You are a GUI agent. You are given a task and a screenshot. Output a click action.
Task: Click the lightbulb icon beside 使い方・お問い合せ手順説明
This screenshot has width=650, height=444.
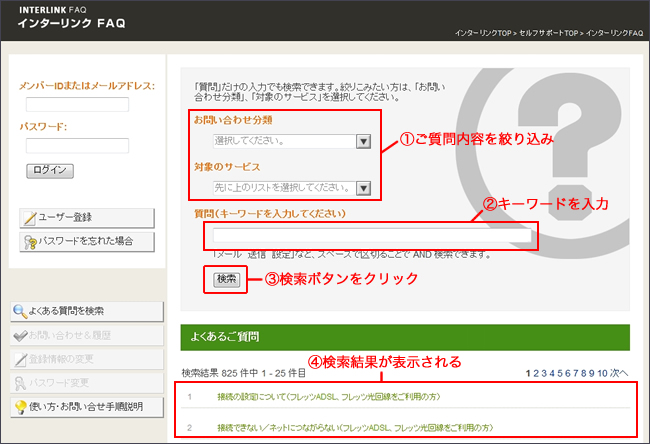click(21, 407)
